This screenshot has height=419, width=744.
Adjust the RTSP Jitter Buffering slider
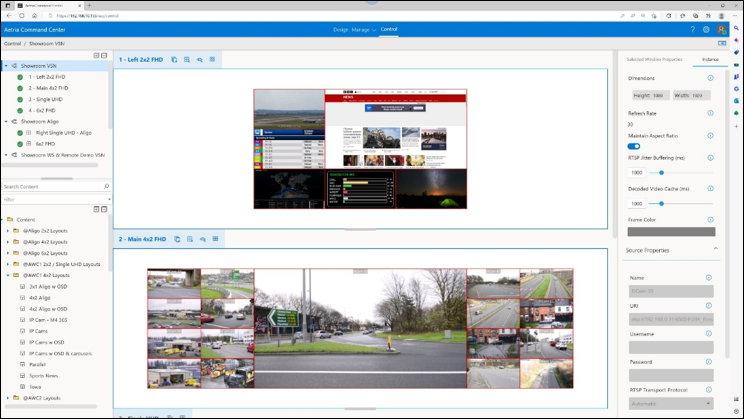pyautogui.click(x=662, y=172)
